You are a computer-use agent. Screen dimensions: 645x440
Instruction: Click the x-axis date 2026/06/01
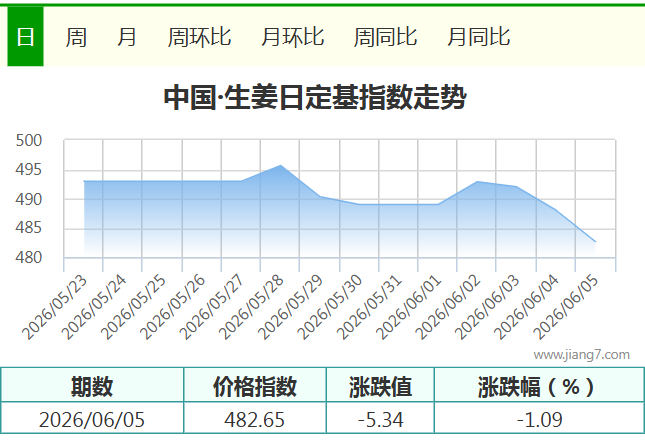click(x=409, y=307)
